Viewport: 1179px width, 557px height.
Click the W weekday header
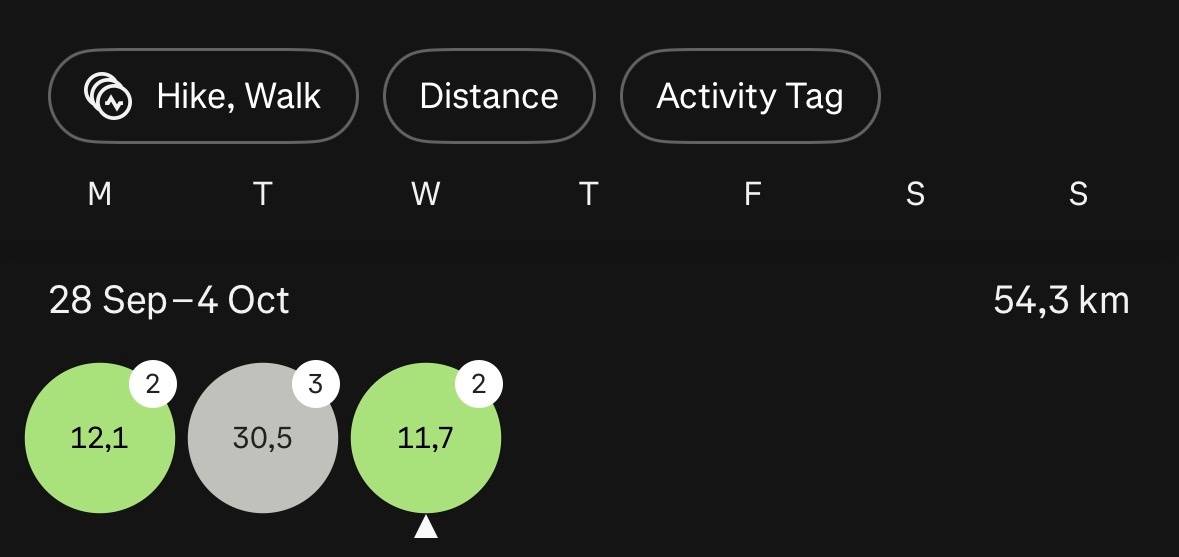point(426,195)
